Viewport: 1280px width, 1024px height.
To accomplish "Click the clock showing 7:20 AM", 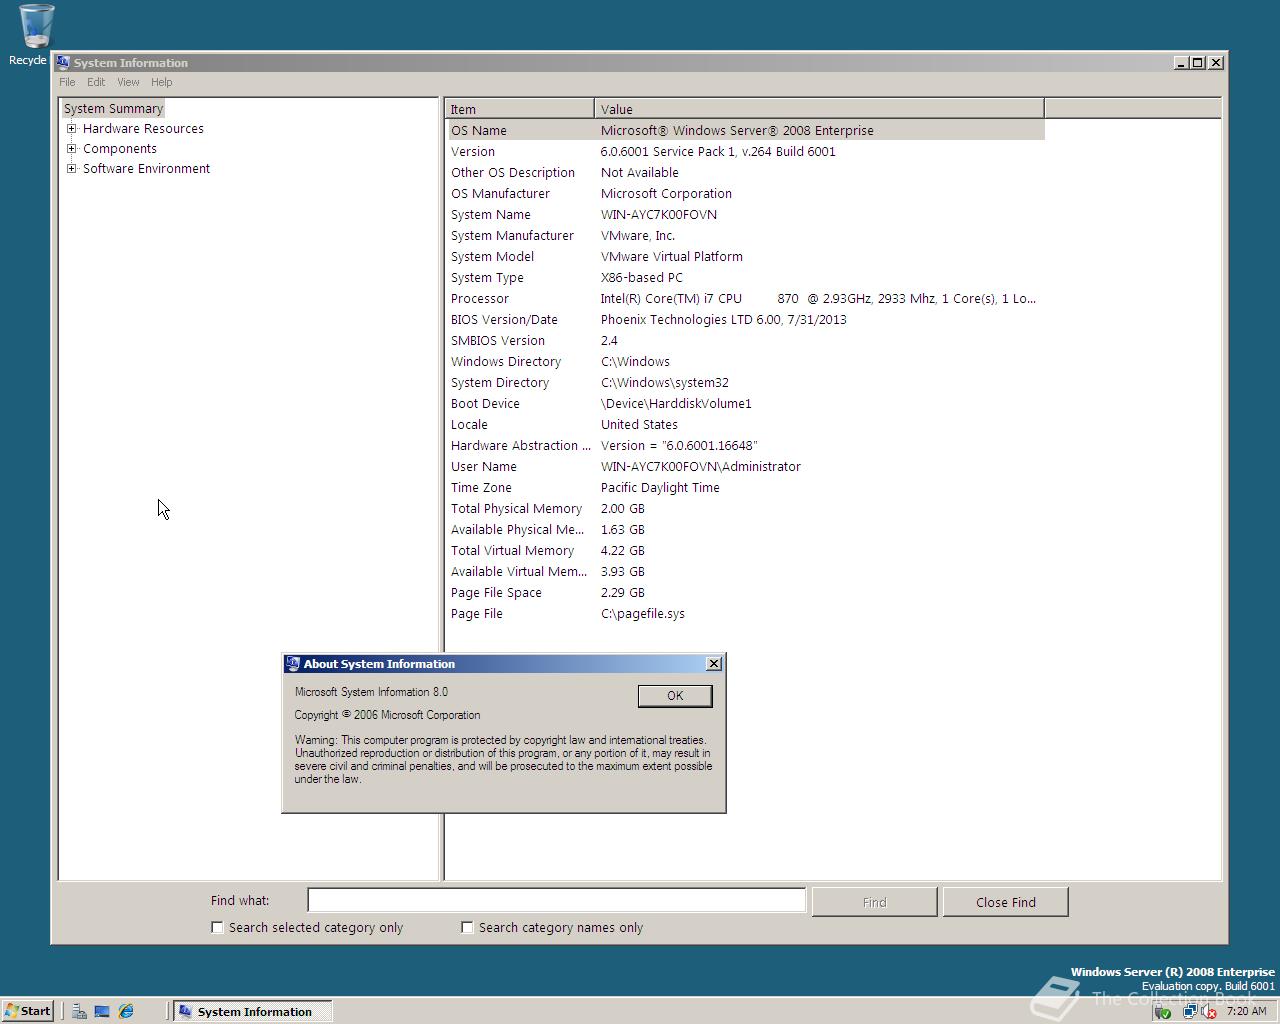I will tap(1246, 1011).
